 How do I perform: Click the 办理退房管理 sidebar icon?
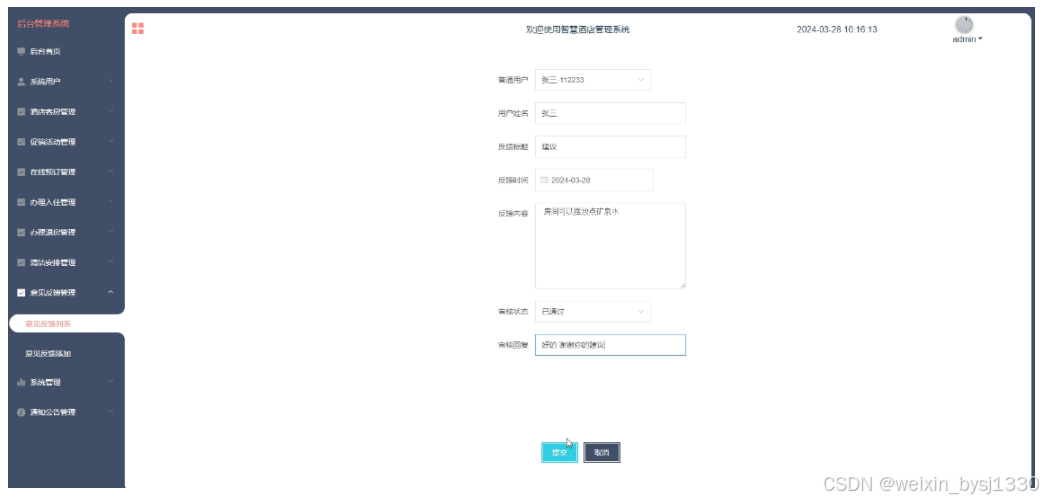tap(21, 232)
